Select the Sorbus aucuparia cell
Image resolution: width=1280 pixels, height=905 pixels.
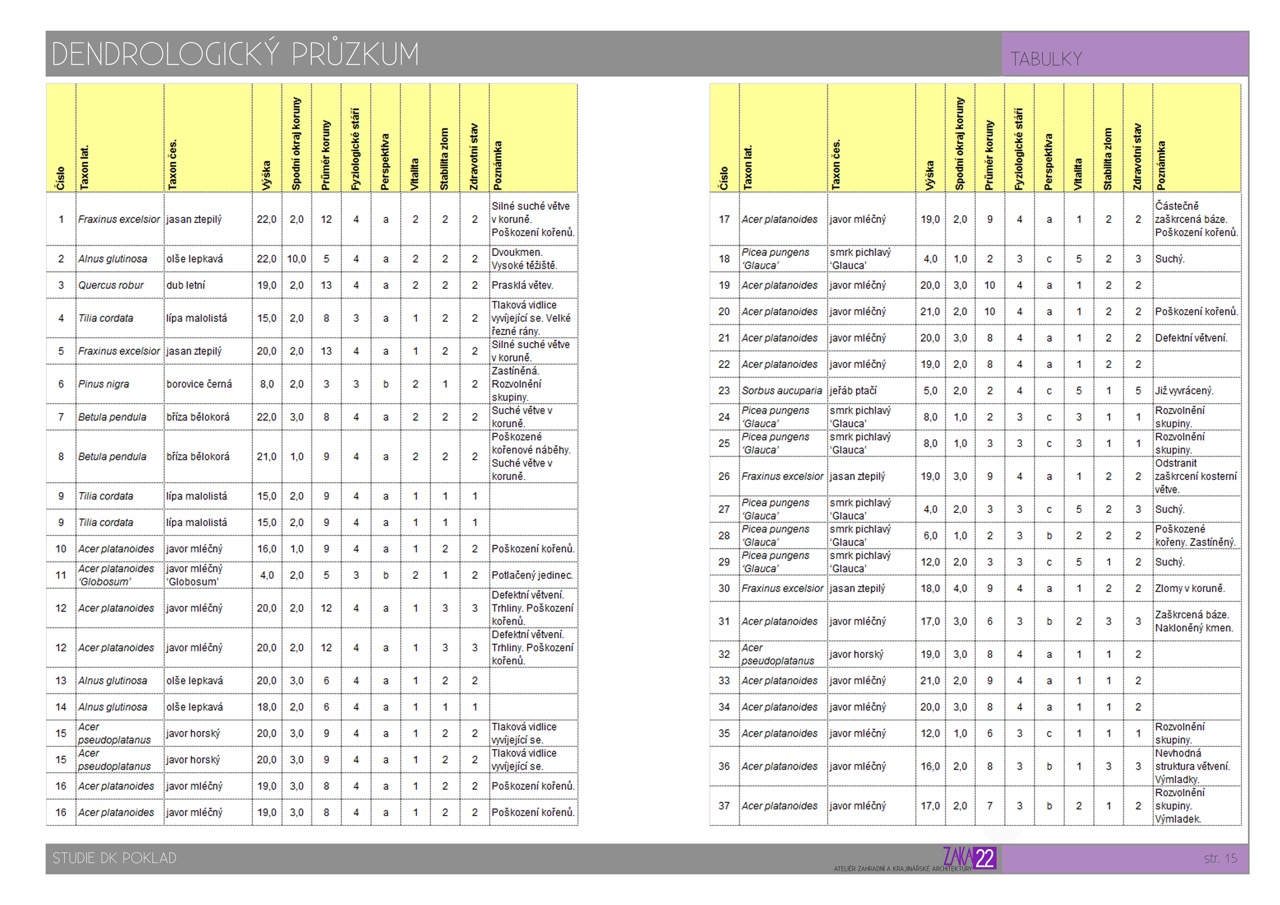783,390
